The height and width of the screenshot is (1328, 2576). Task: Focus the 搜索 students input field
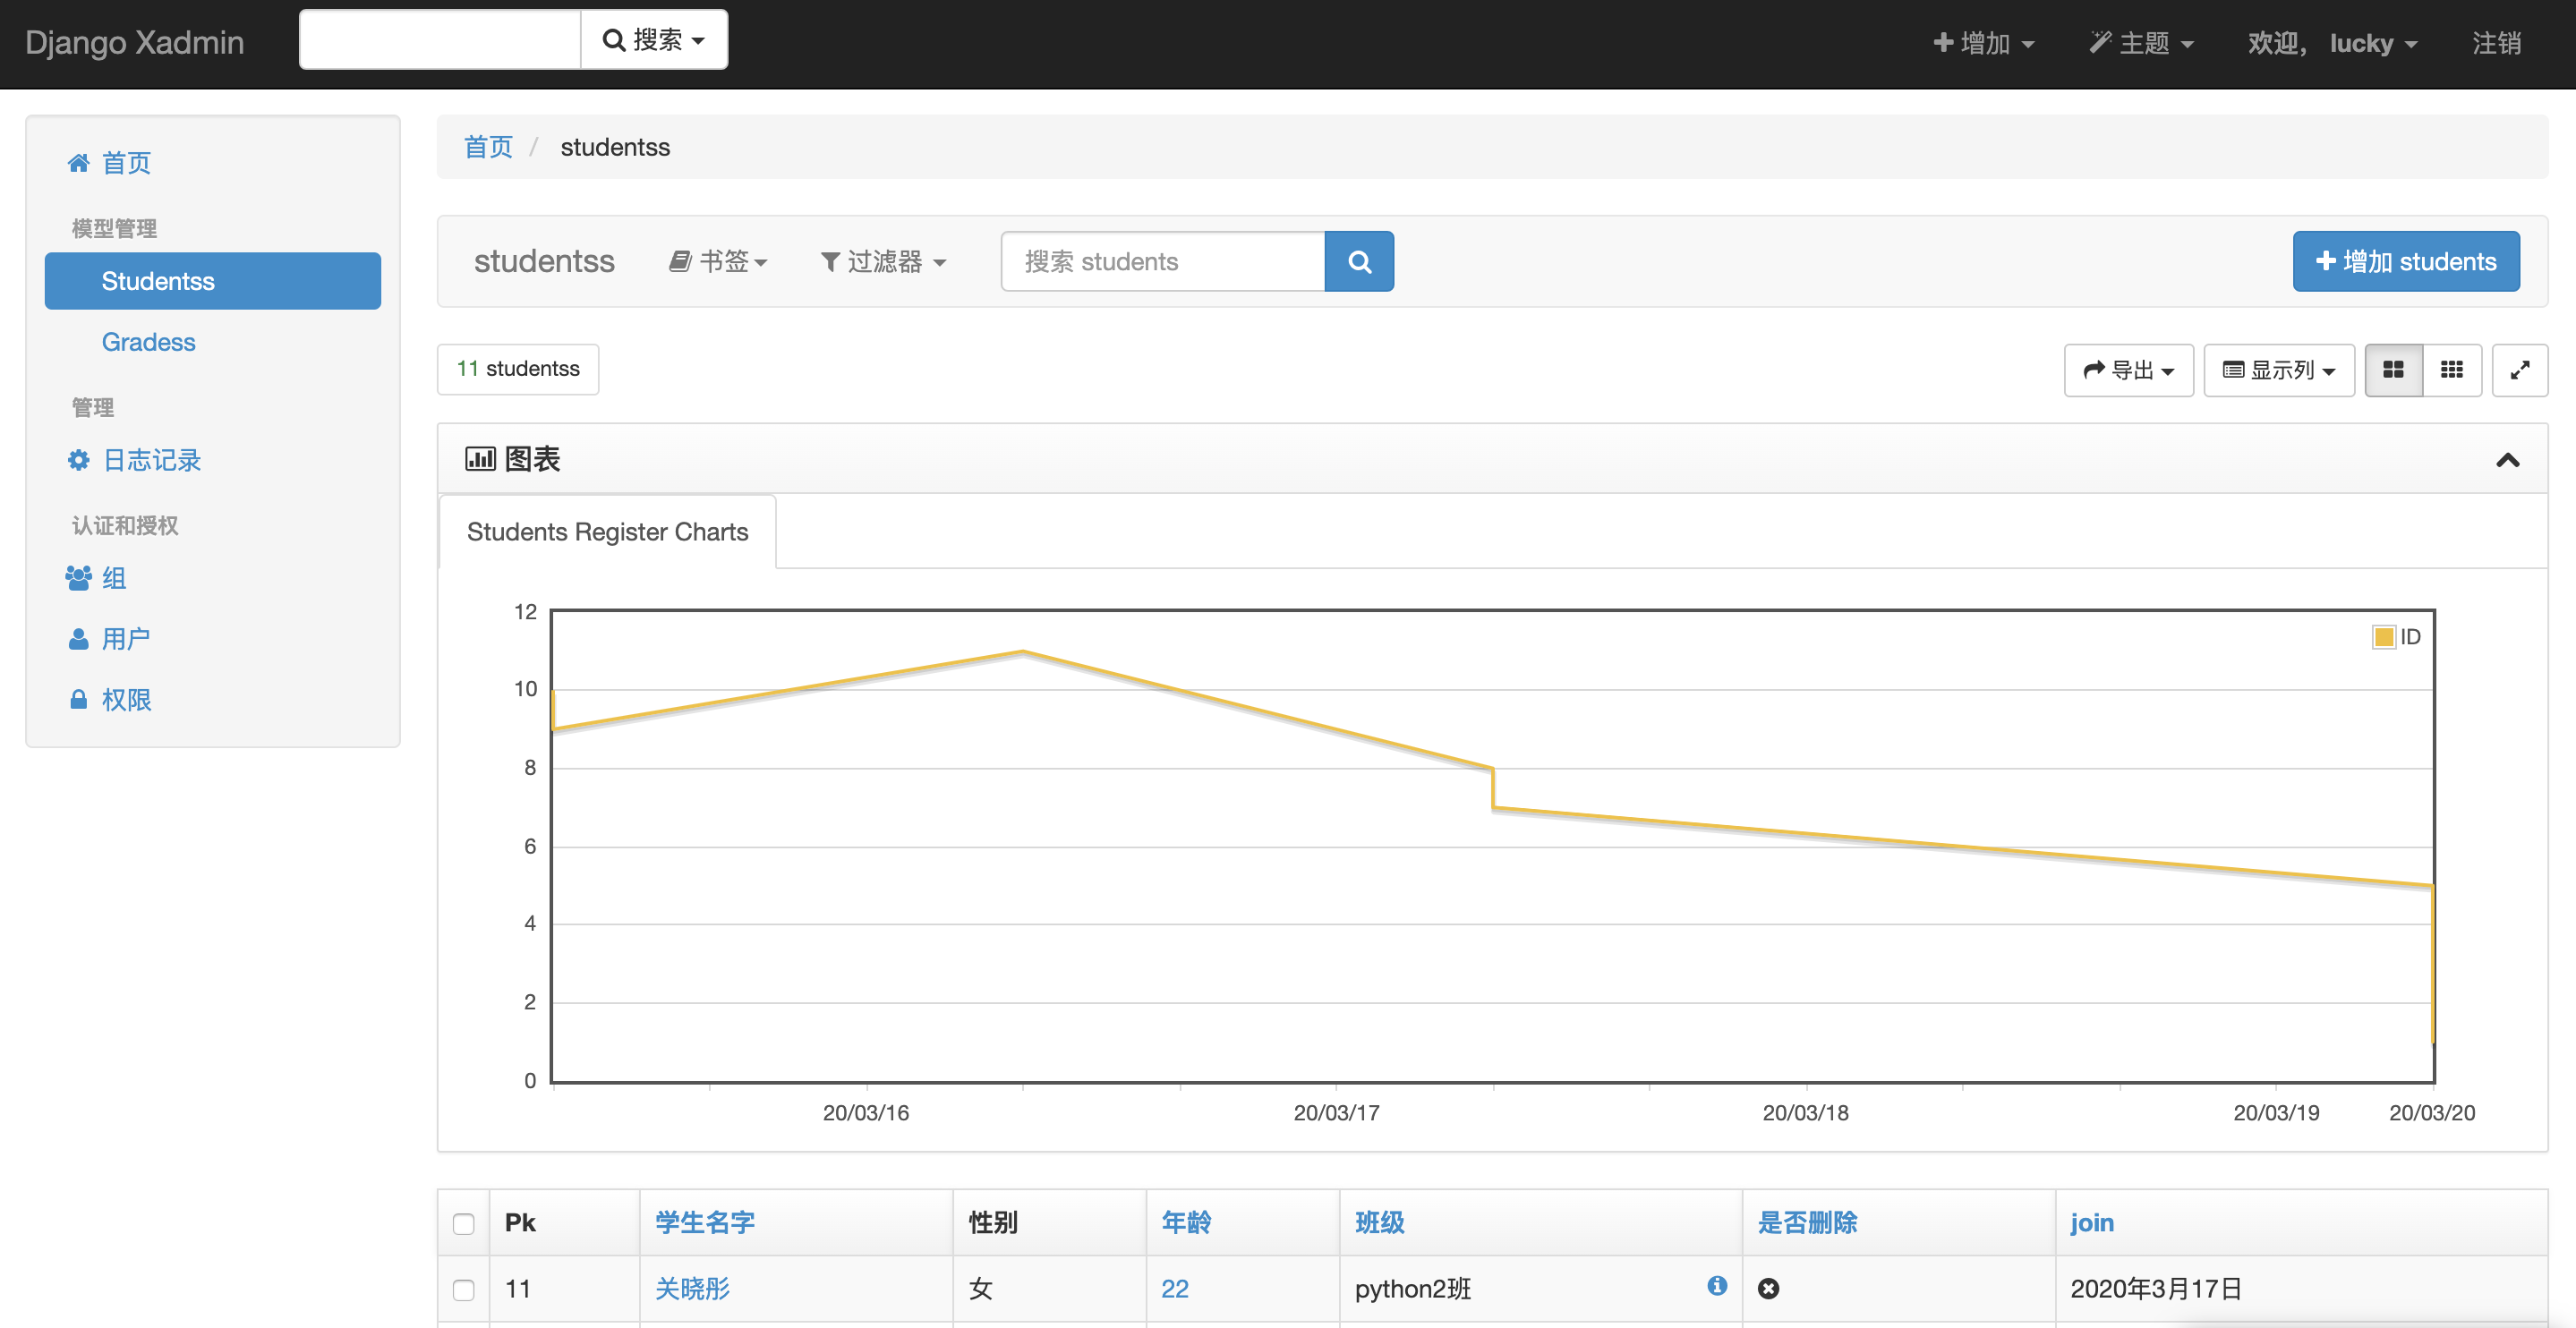click(1162, 262)
